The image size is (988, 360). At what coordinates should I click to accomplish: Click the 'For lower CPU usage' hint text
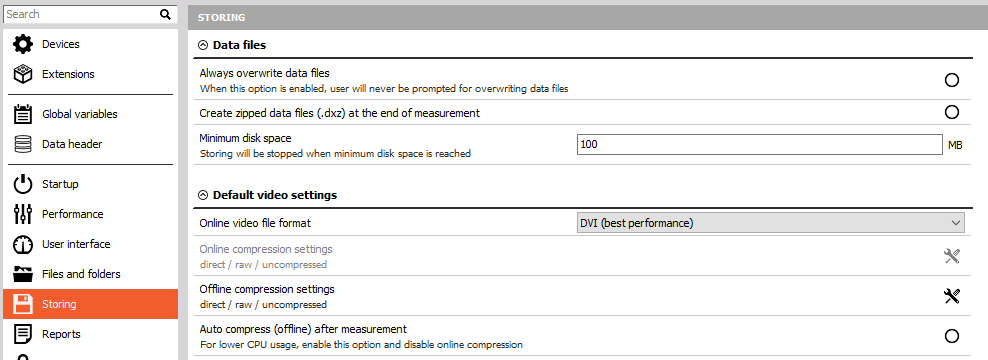[361, 345]
